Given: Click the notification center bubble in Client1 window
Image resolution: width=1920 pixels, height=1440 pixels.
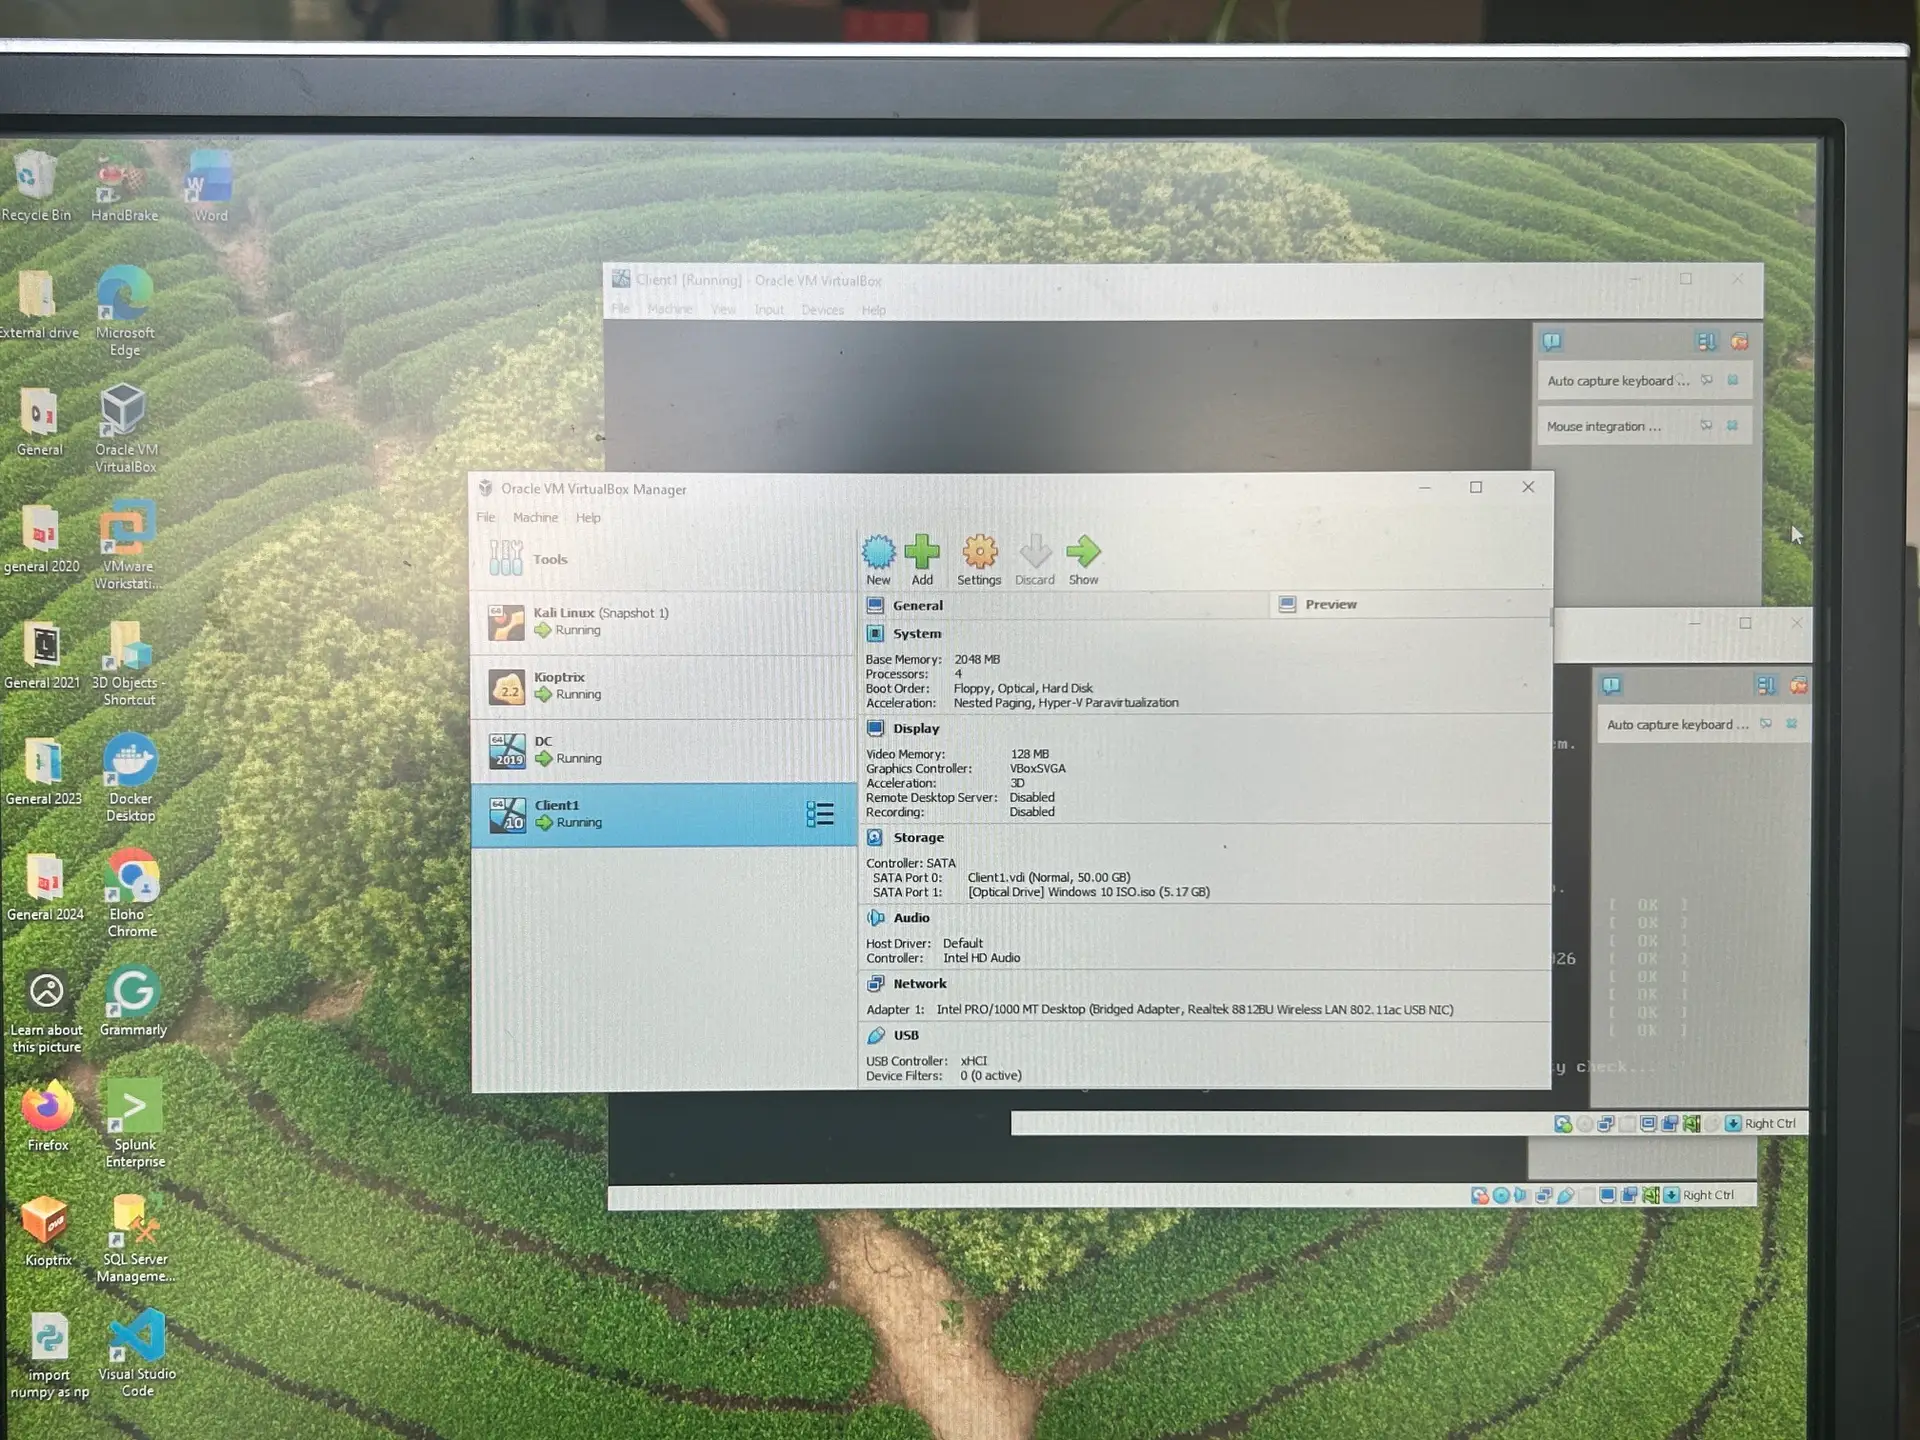Looking at the screenshot, I should (1552, 342).
